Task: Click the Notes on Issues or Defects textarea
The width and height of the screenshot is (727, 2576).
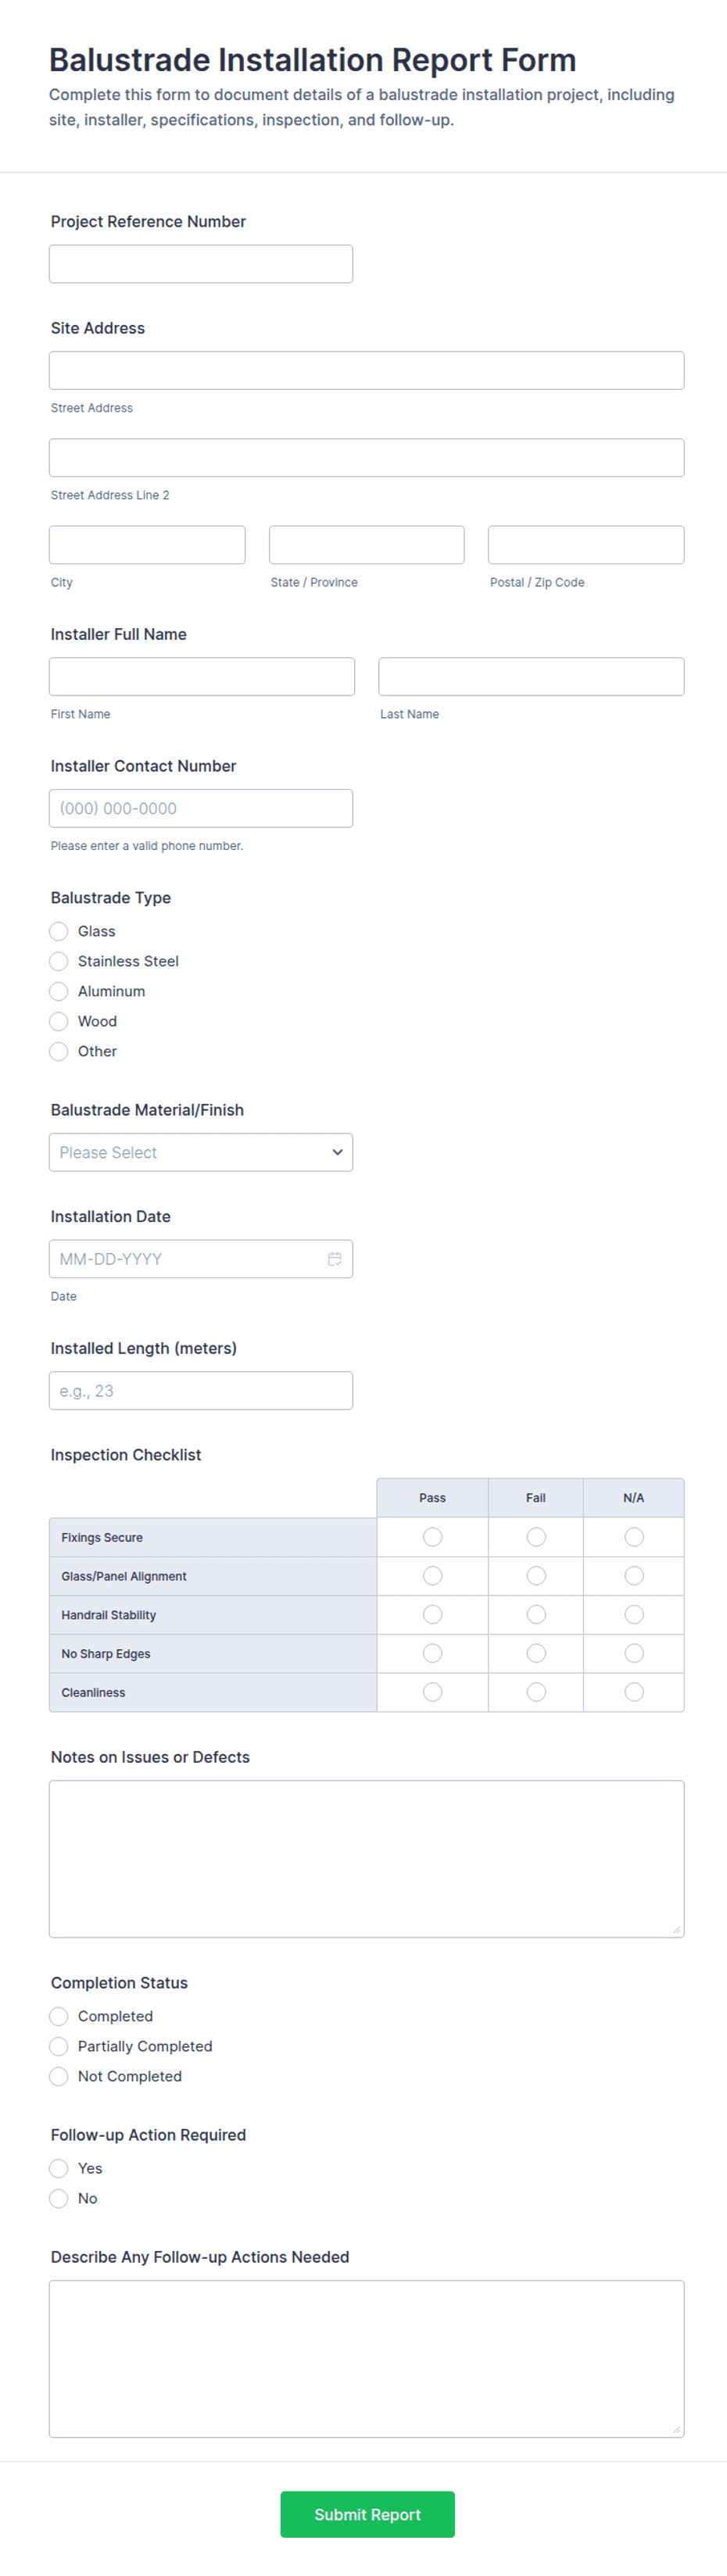Action: coord(366,1858)
